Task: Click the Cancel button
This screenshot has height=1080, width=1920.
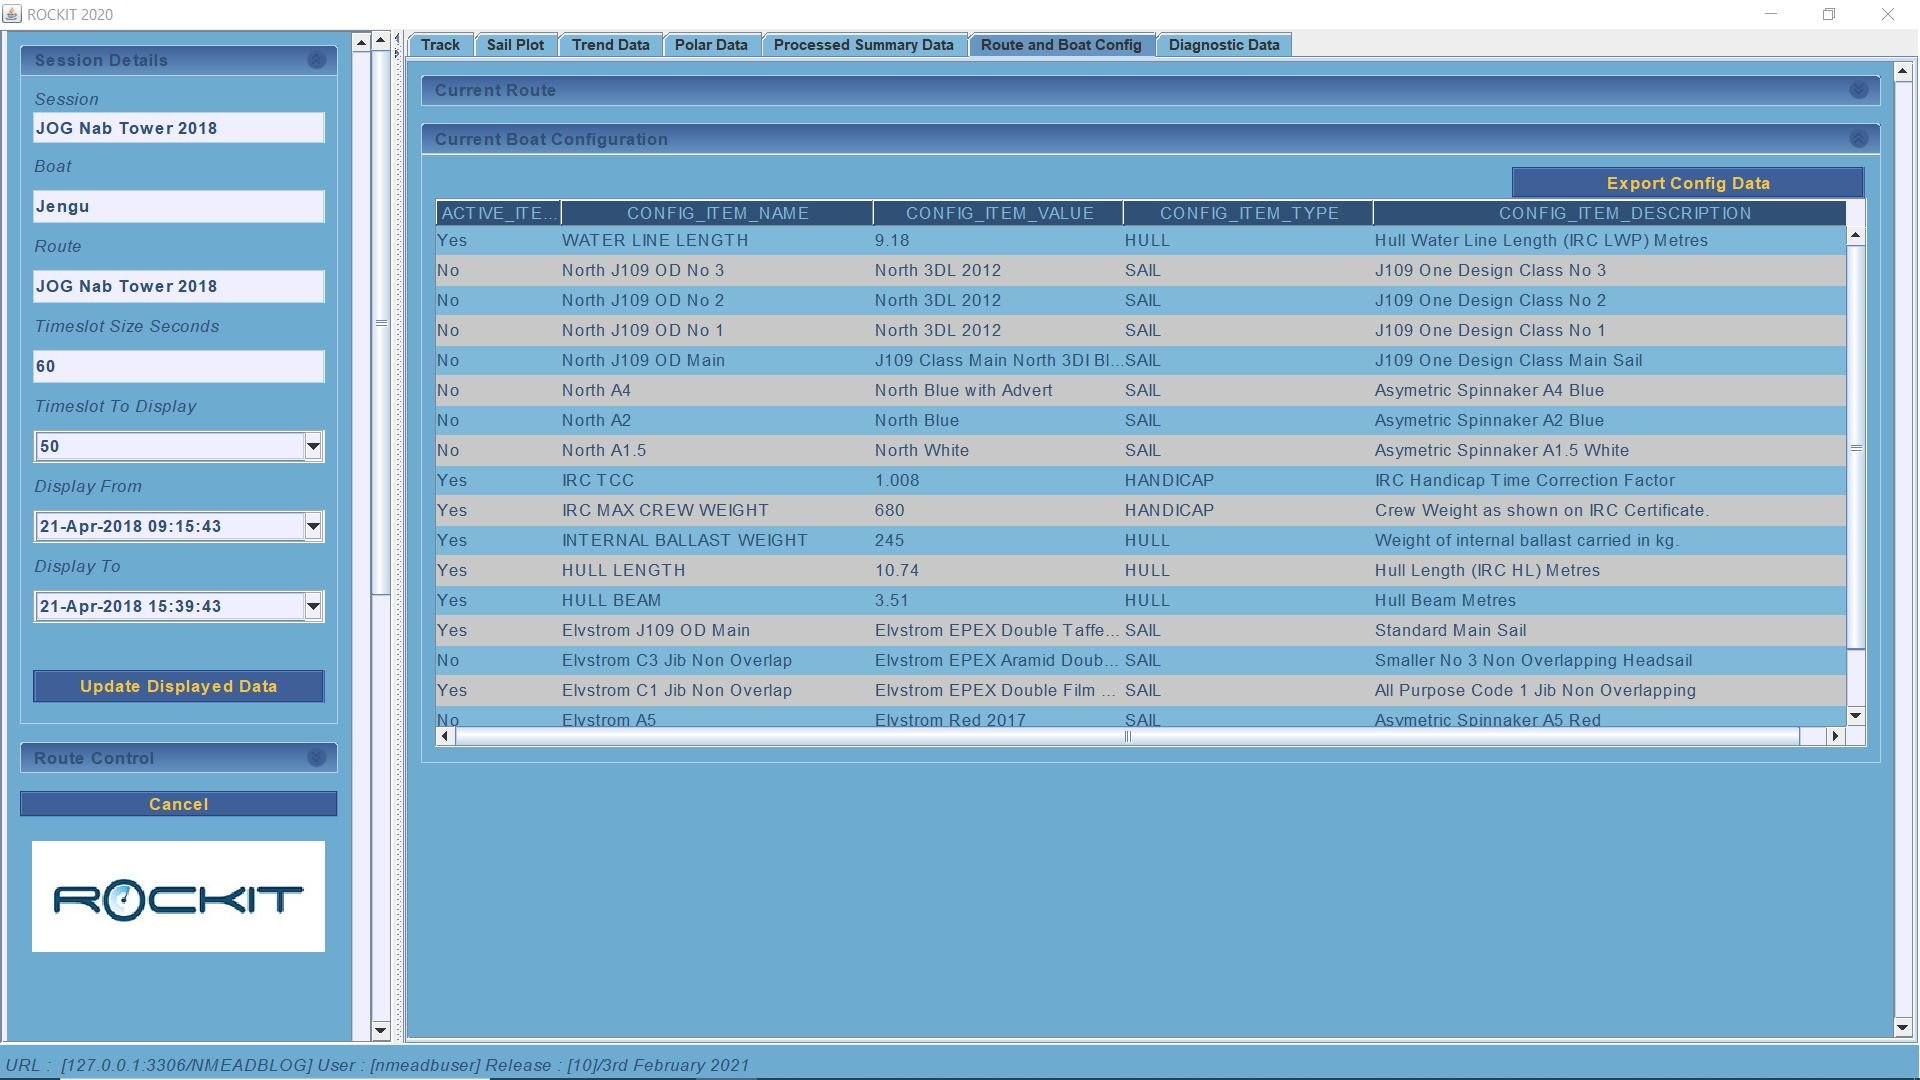Action: 178,805
